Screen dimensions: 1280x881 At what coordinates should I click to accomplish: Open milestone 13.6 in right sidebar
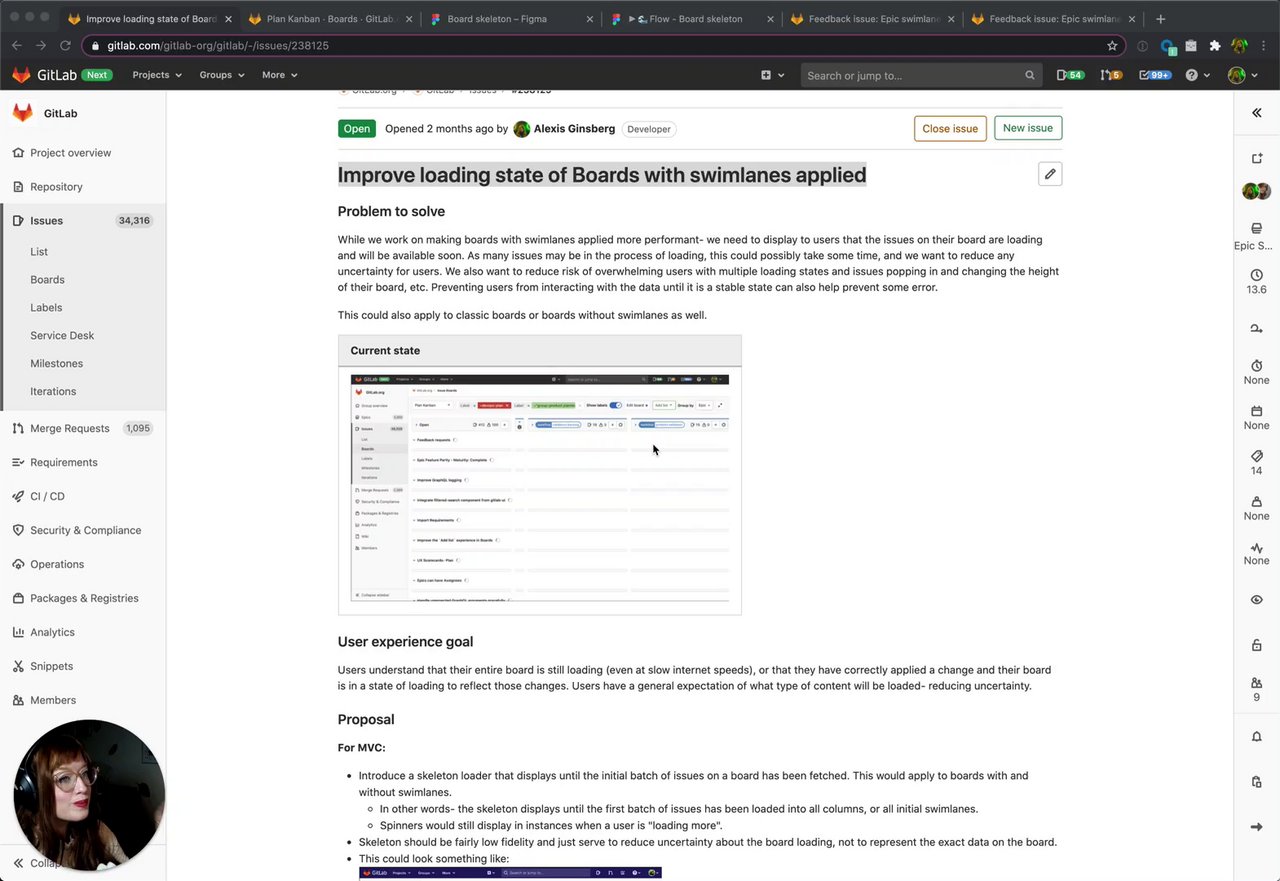pos(1257,281)
